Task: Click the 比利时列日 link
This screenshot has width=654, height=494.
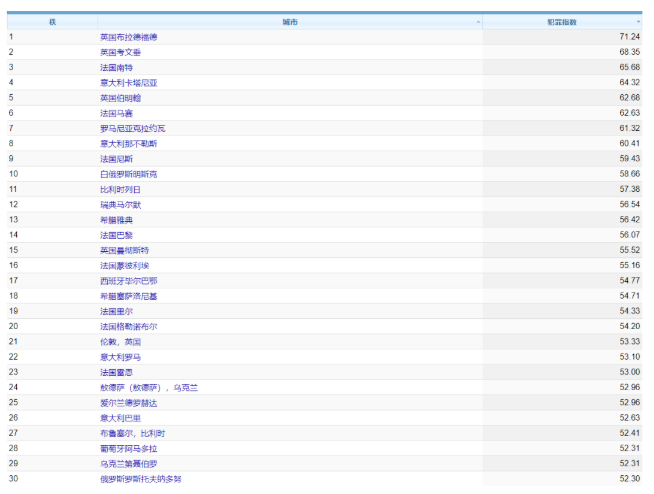Action: (x=120, y=189)
